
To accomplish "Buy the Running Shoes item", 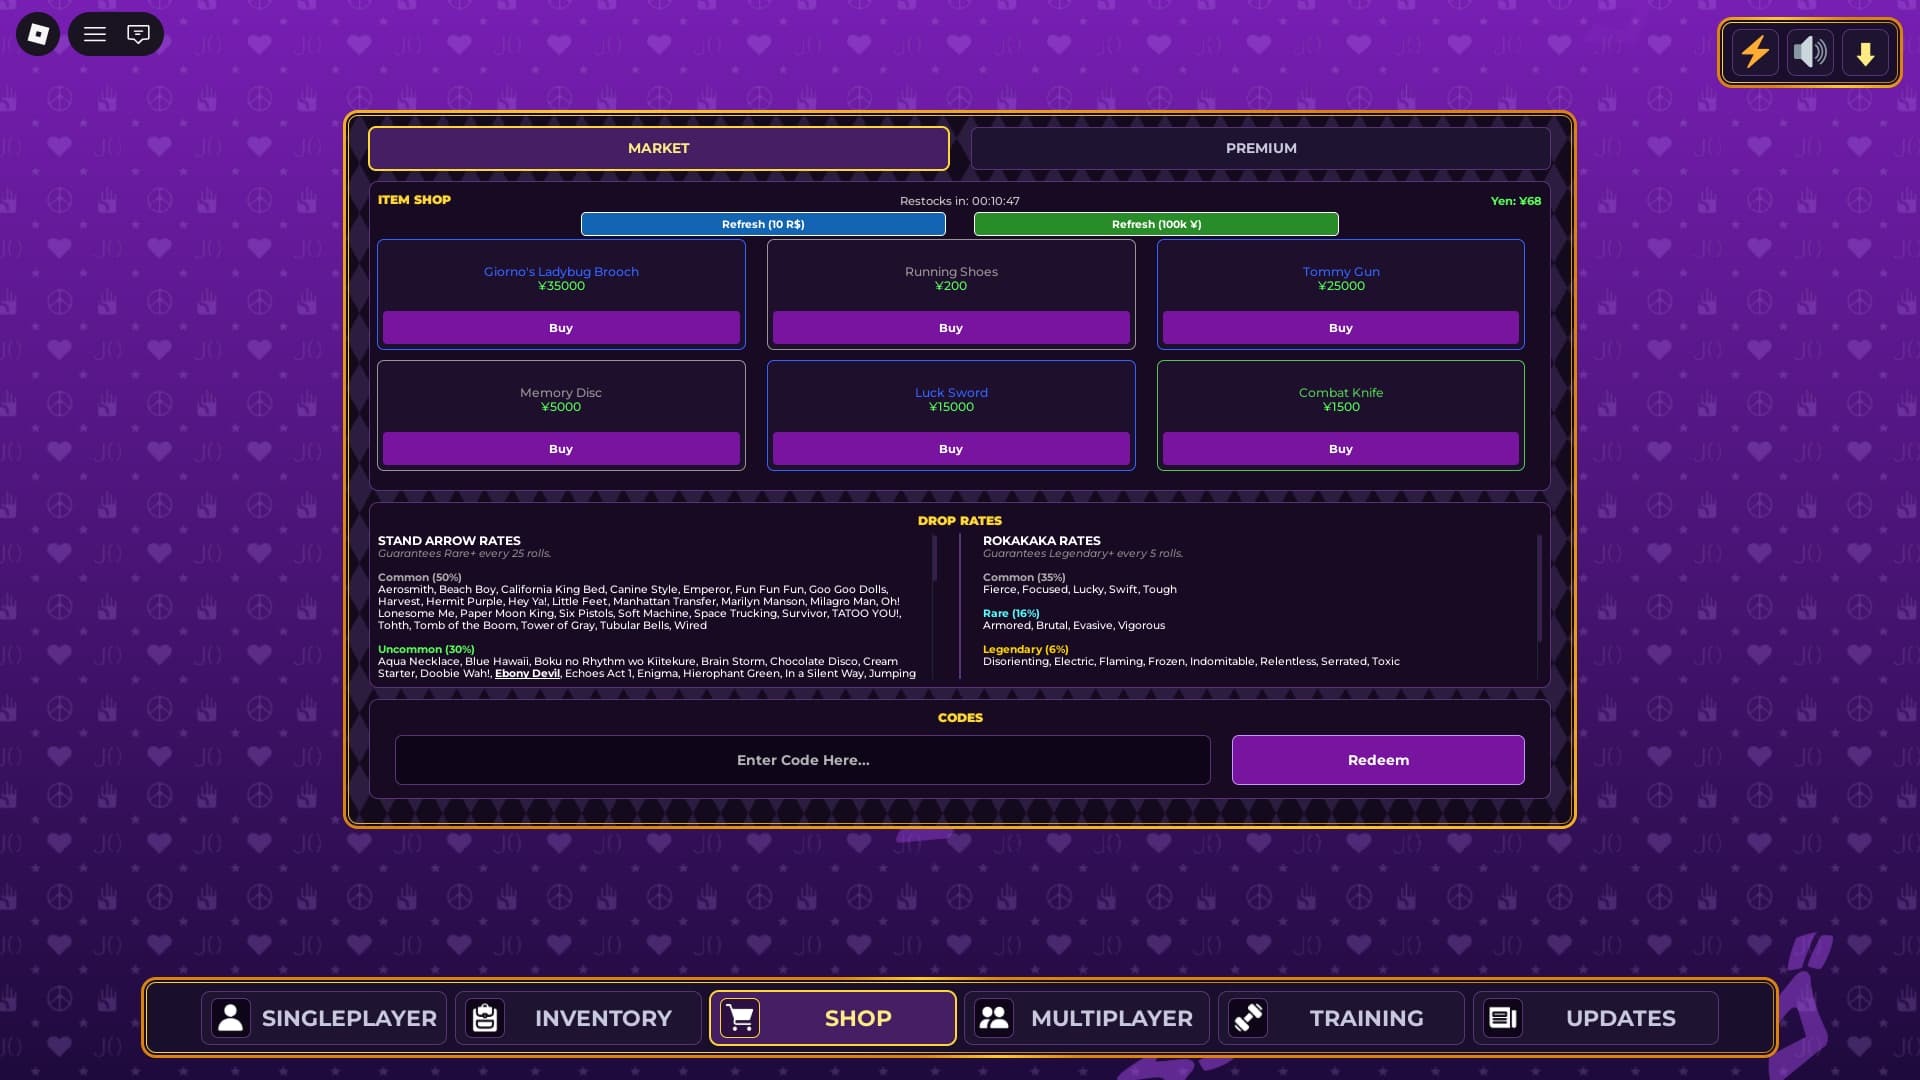I will (950, 328).
